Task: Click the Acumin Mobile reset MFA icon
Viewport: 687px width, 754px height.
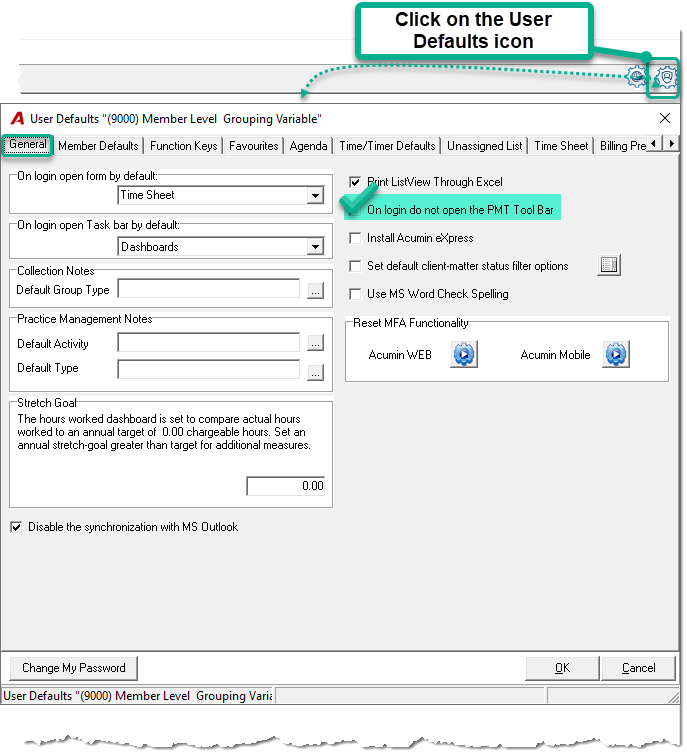Action: pos(616,354)
